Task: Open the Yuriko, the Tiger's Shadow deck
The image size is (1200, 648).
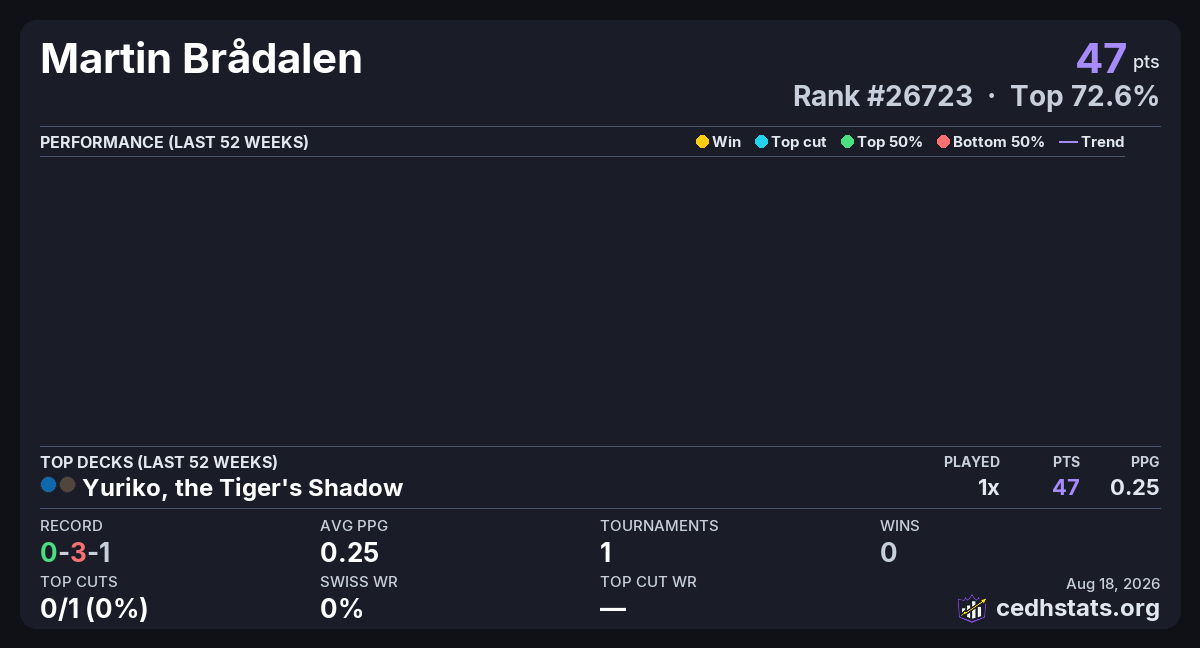Action: [x=243, y=488]
